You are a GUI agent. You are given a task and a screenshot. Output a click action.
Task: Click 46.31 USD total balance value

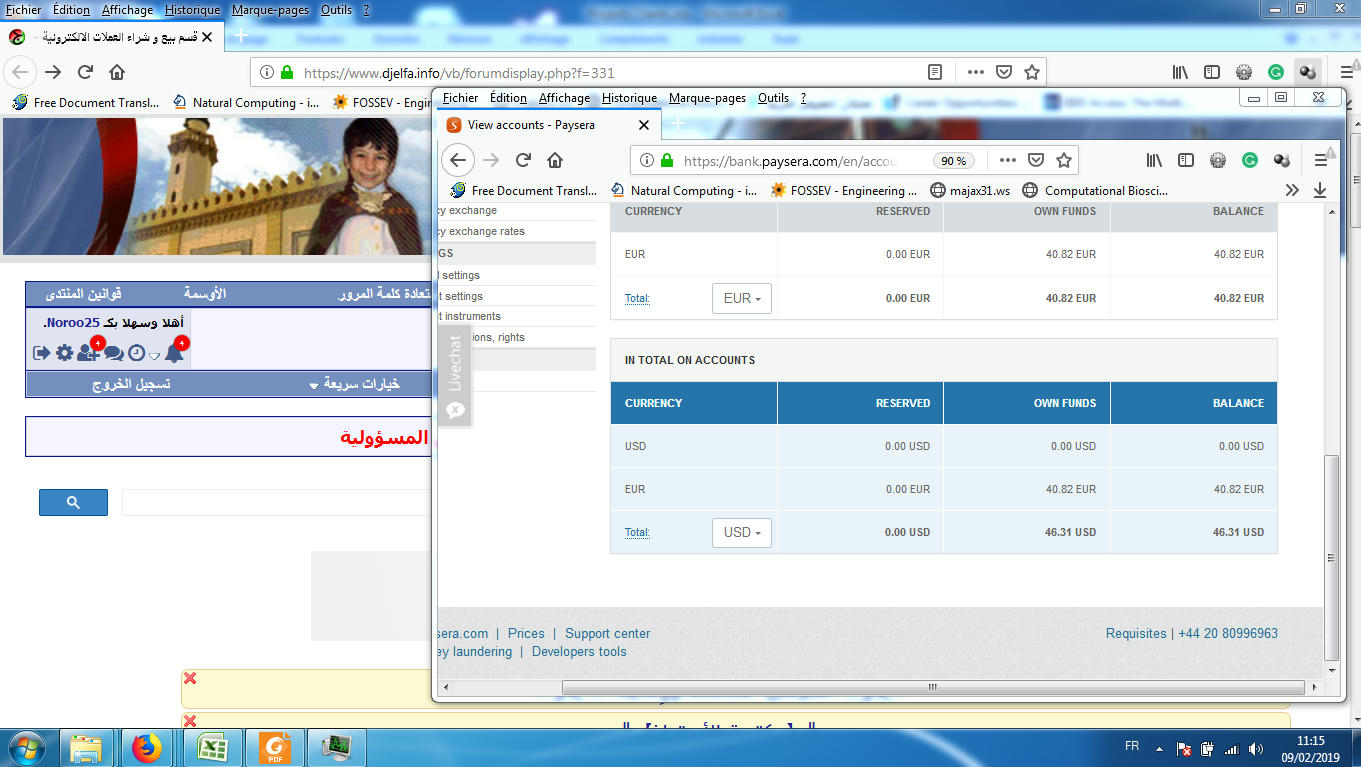pos(1238,532)
